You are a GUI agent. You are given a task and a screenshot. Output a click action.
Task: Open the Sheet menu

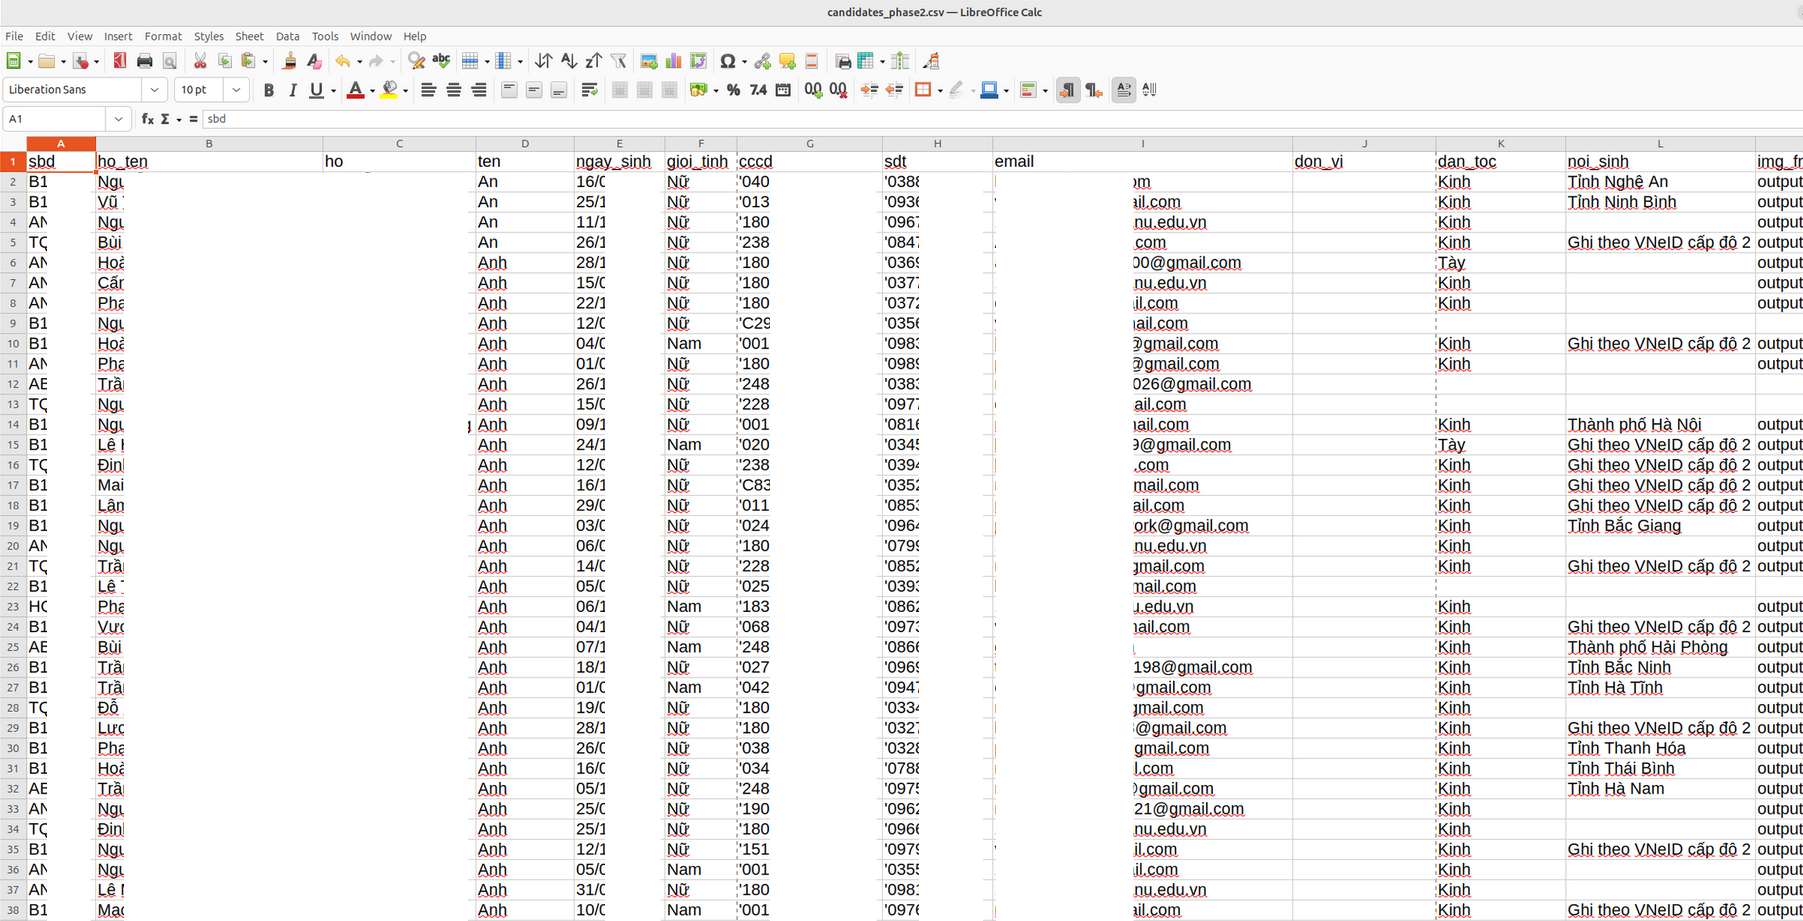tap(249, 36)
